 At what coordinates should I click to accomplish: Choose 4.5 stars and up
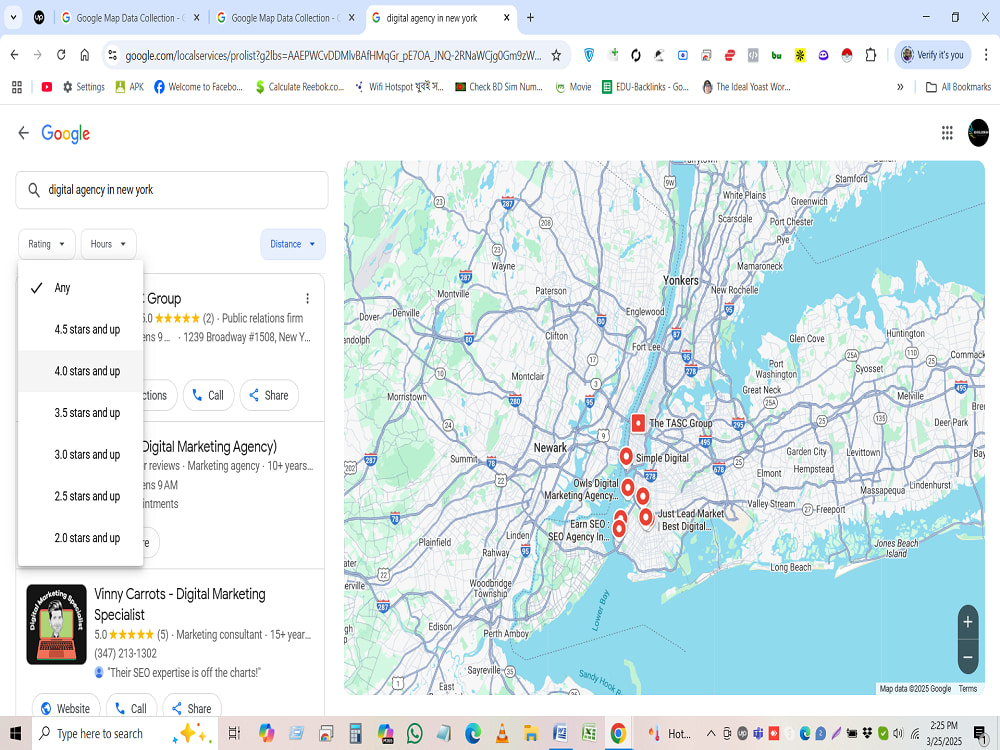pos(81,329)
